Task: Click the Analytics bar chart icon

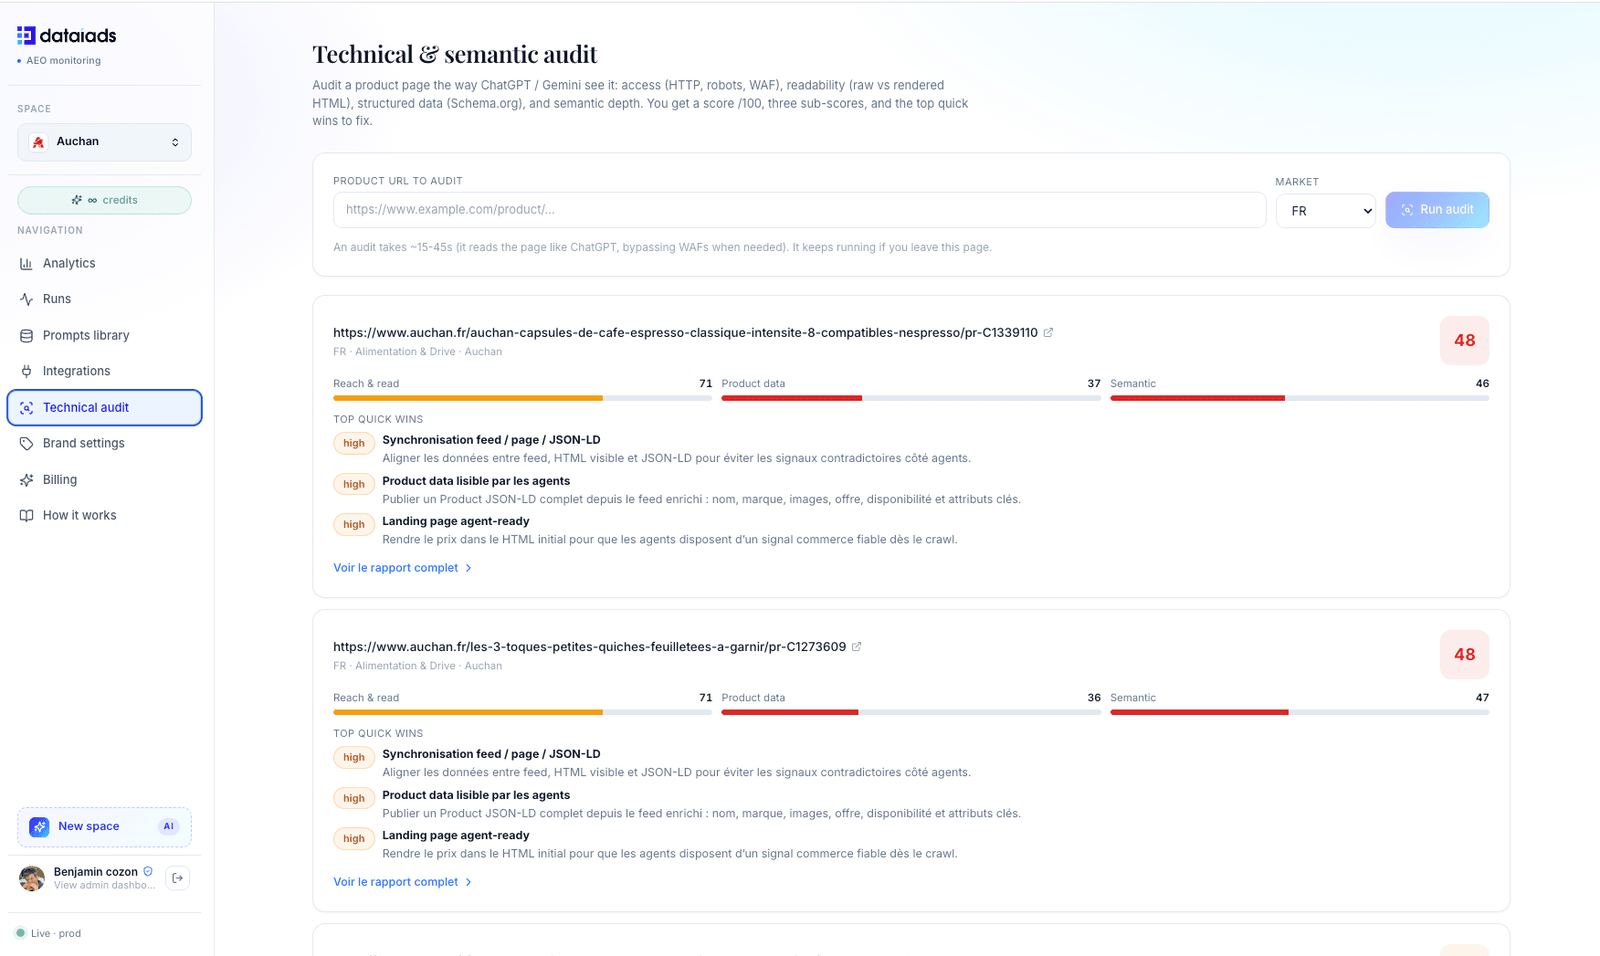Action: 26,263
